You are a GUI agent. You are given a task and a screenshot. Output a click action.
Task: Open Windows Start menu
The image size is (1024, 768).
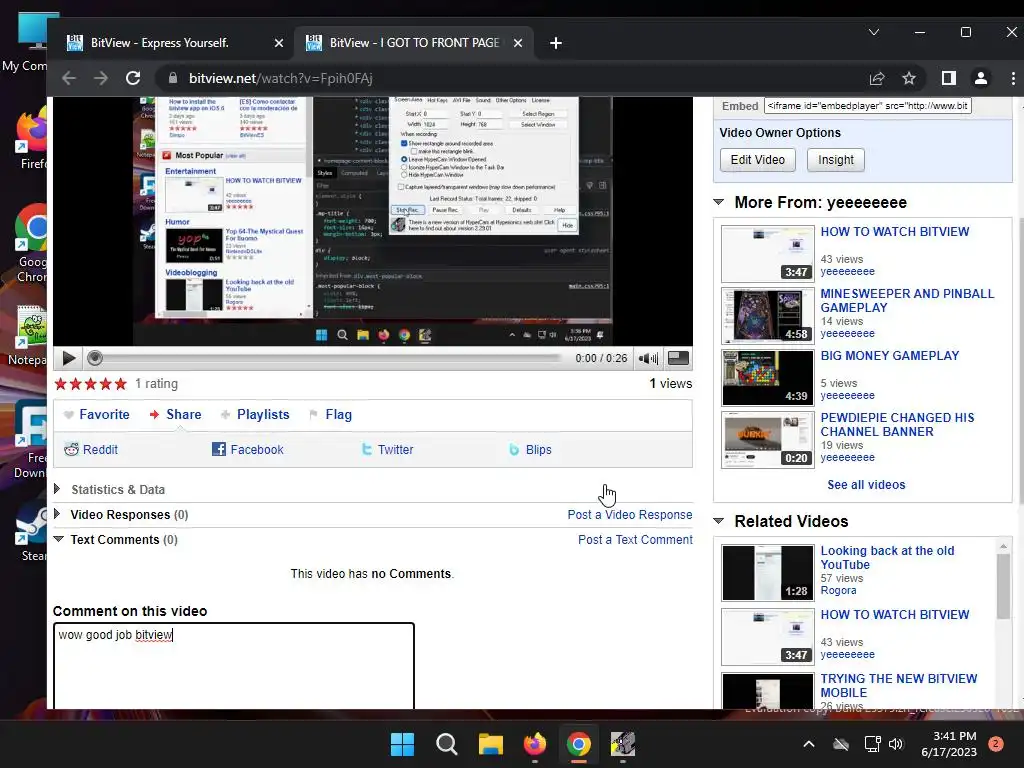402,744
